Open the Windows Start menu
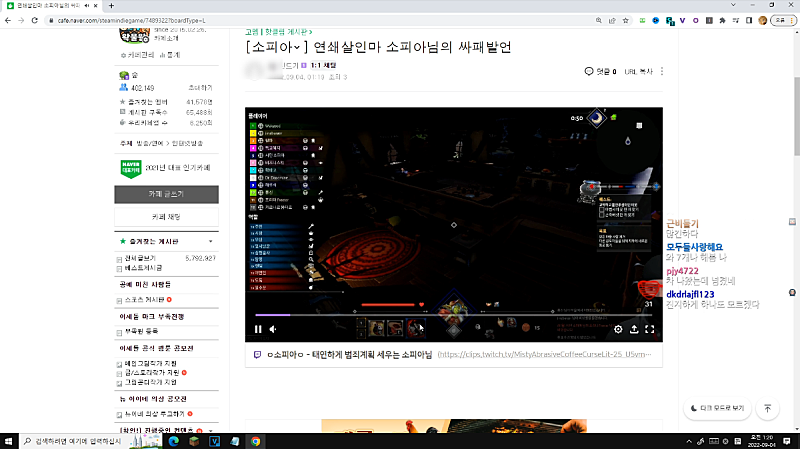 (9, 441)
